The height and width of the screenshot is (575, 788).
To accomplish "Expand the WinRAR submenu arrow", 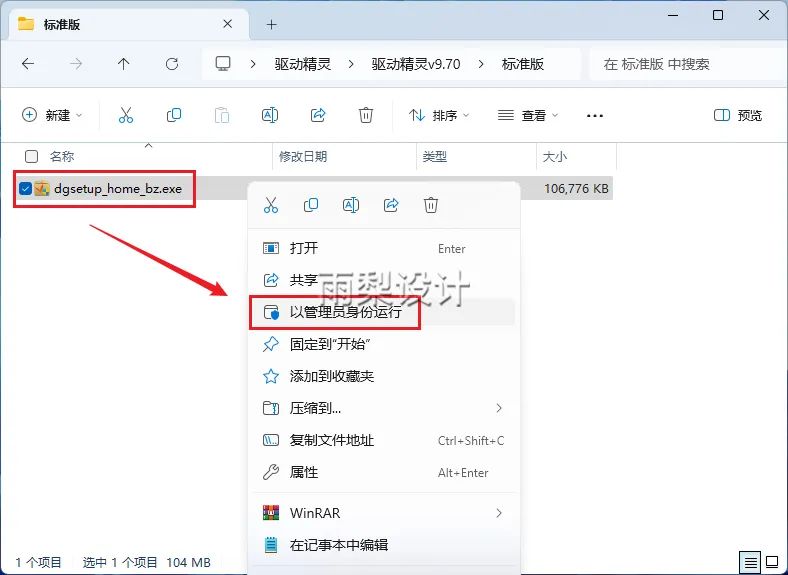I will [x=499, y=513].
